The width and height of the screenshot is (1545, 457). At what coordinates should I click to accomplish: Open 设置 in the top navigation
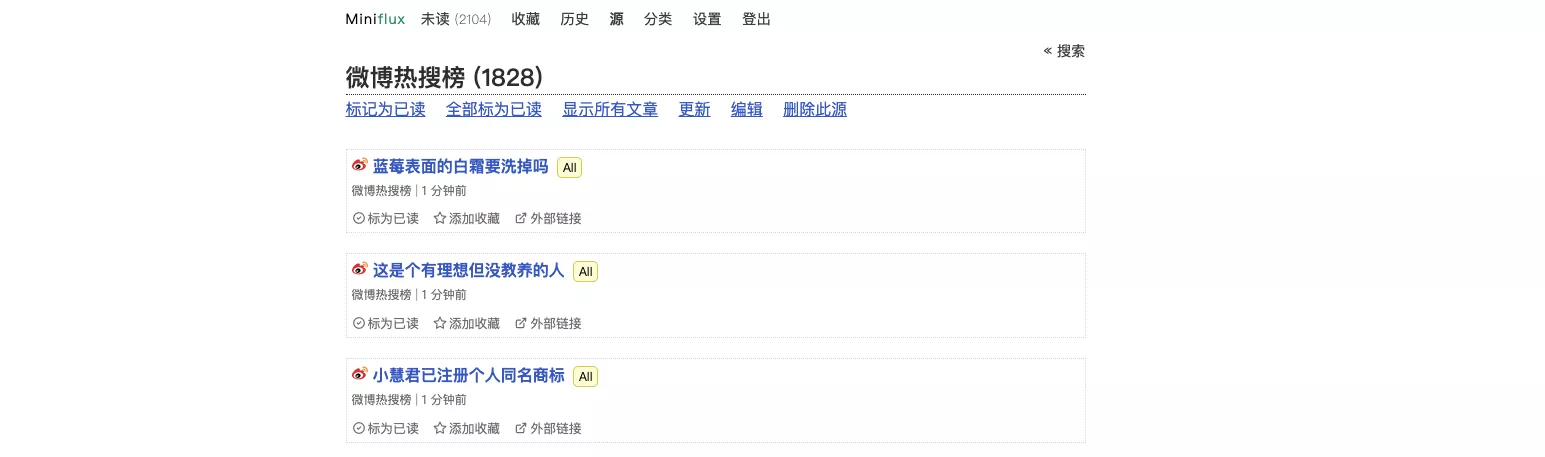tap(707, 19)
